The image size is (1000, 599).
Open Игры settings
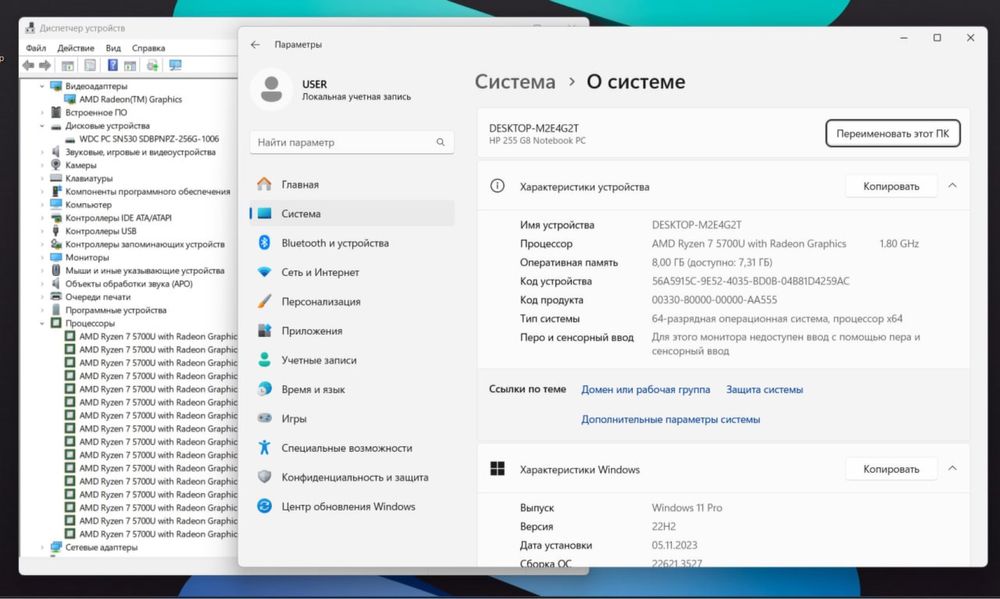click(352, 419)
